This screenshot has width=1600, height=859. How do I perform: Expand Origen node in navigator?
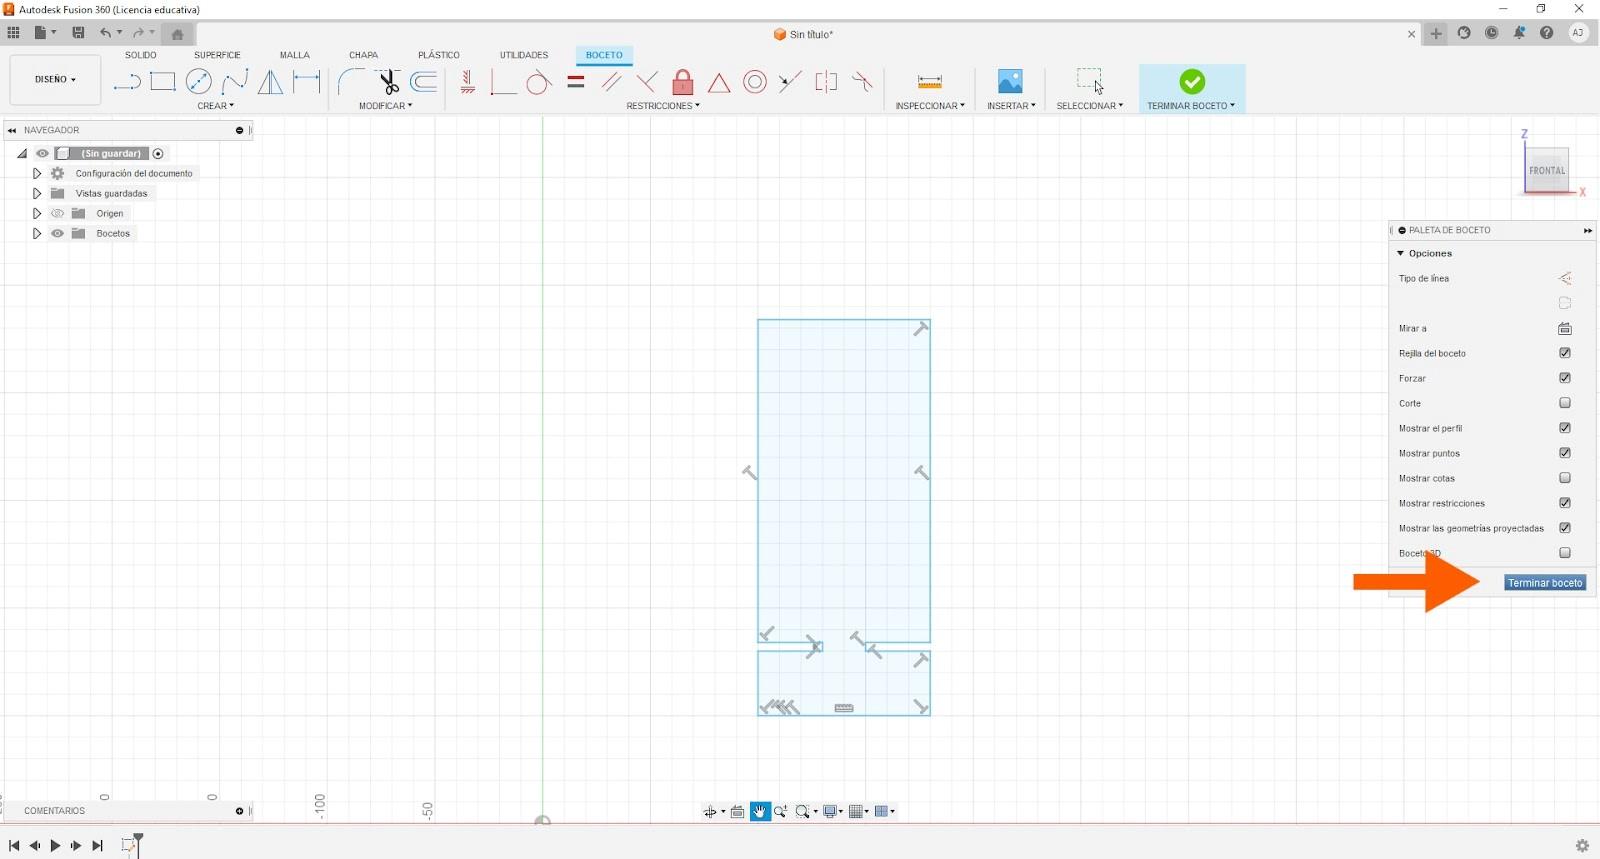pyautogui.click(x=37, y=213)
